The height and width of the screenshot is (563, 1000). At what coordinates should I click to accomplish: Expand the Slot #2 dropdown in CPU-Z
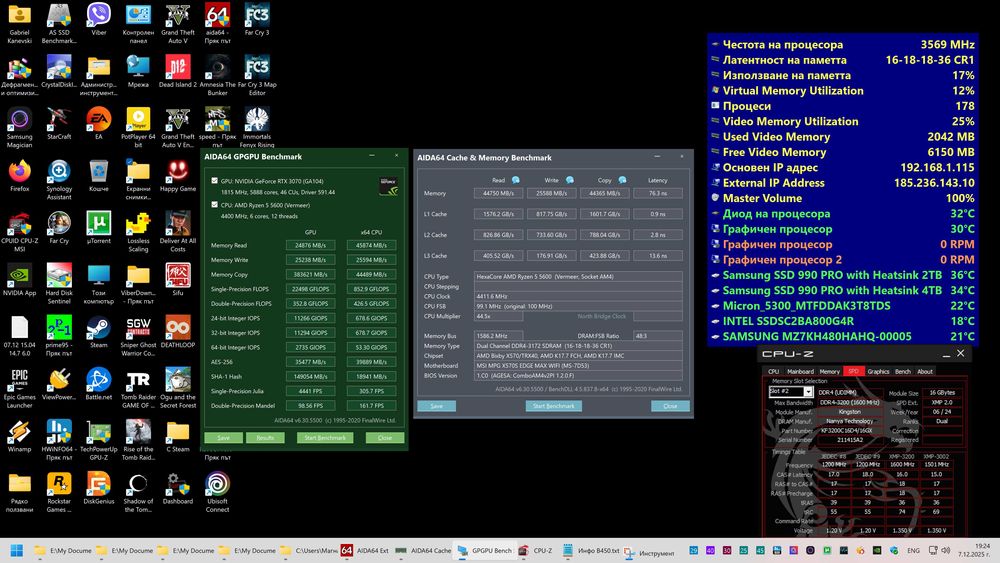[808, 391]
